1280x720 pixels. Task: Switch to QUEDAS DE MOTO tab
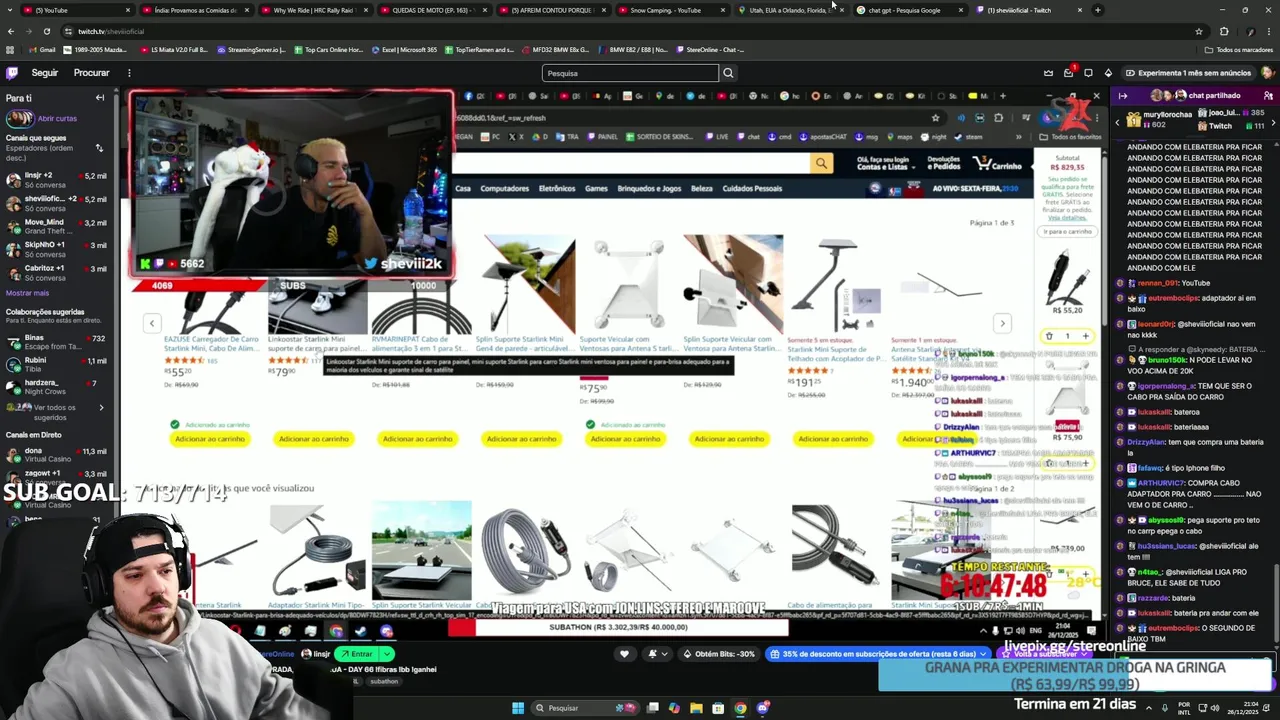pyautogui.click(x=433, y=10)
